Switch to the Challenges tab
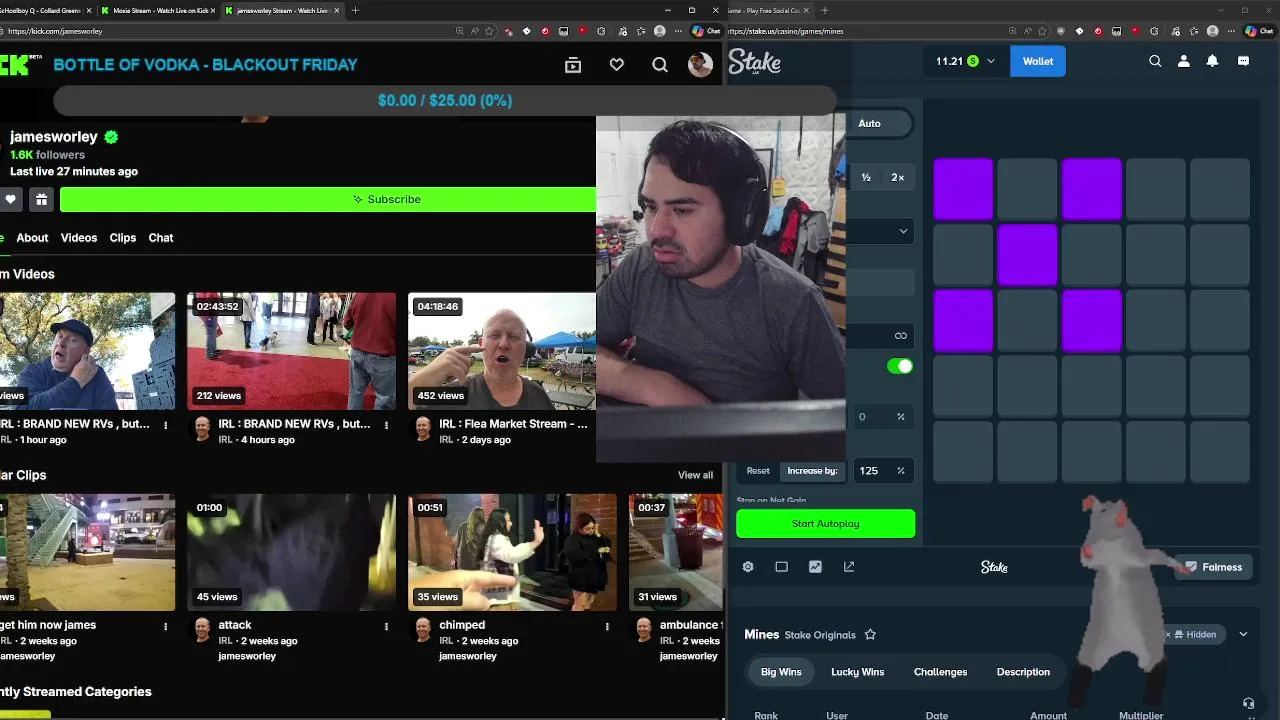The height and width of the screenshot is (720, 1280). click(940, 672)
